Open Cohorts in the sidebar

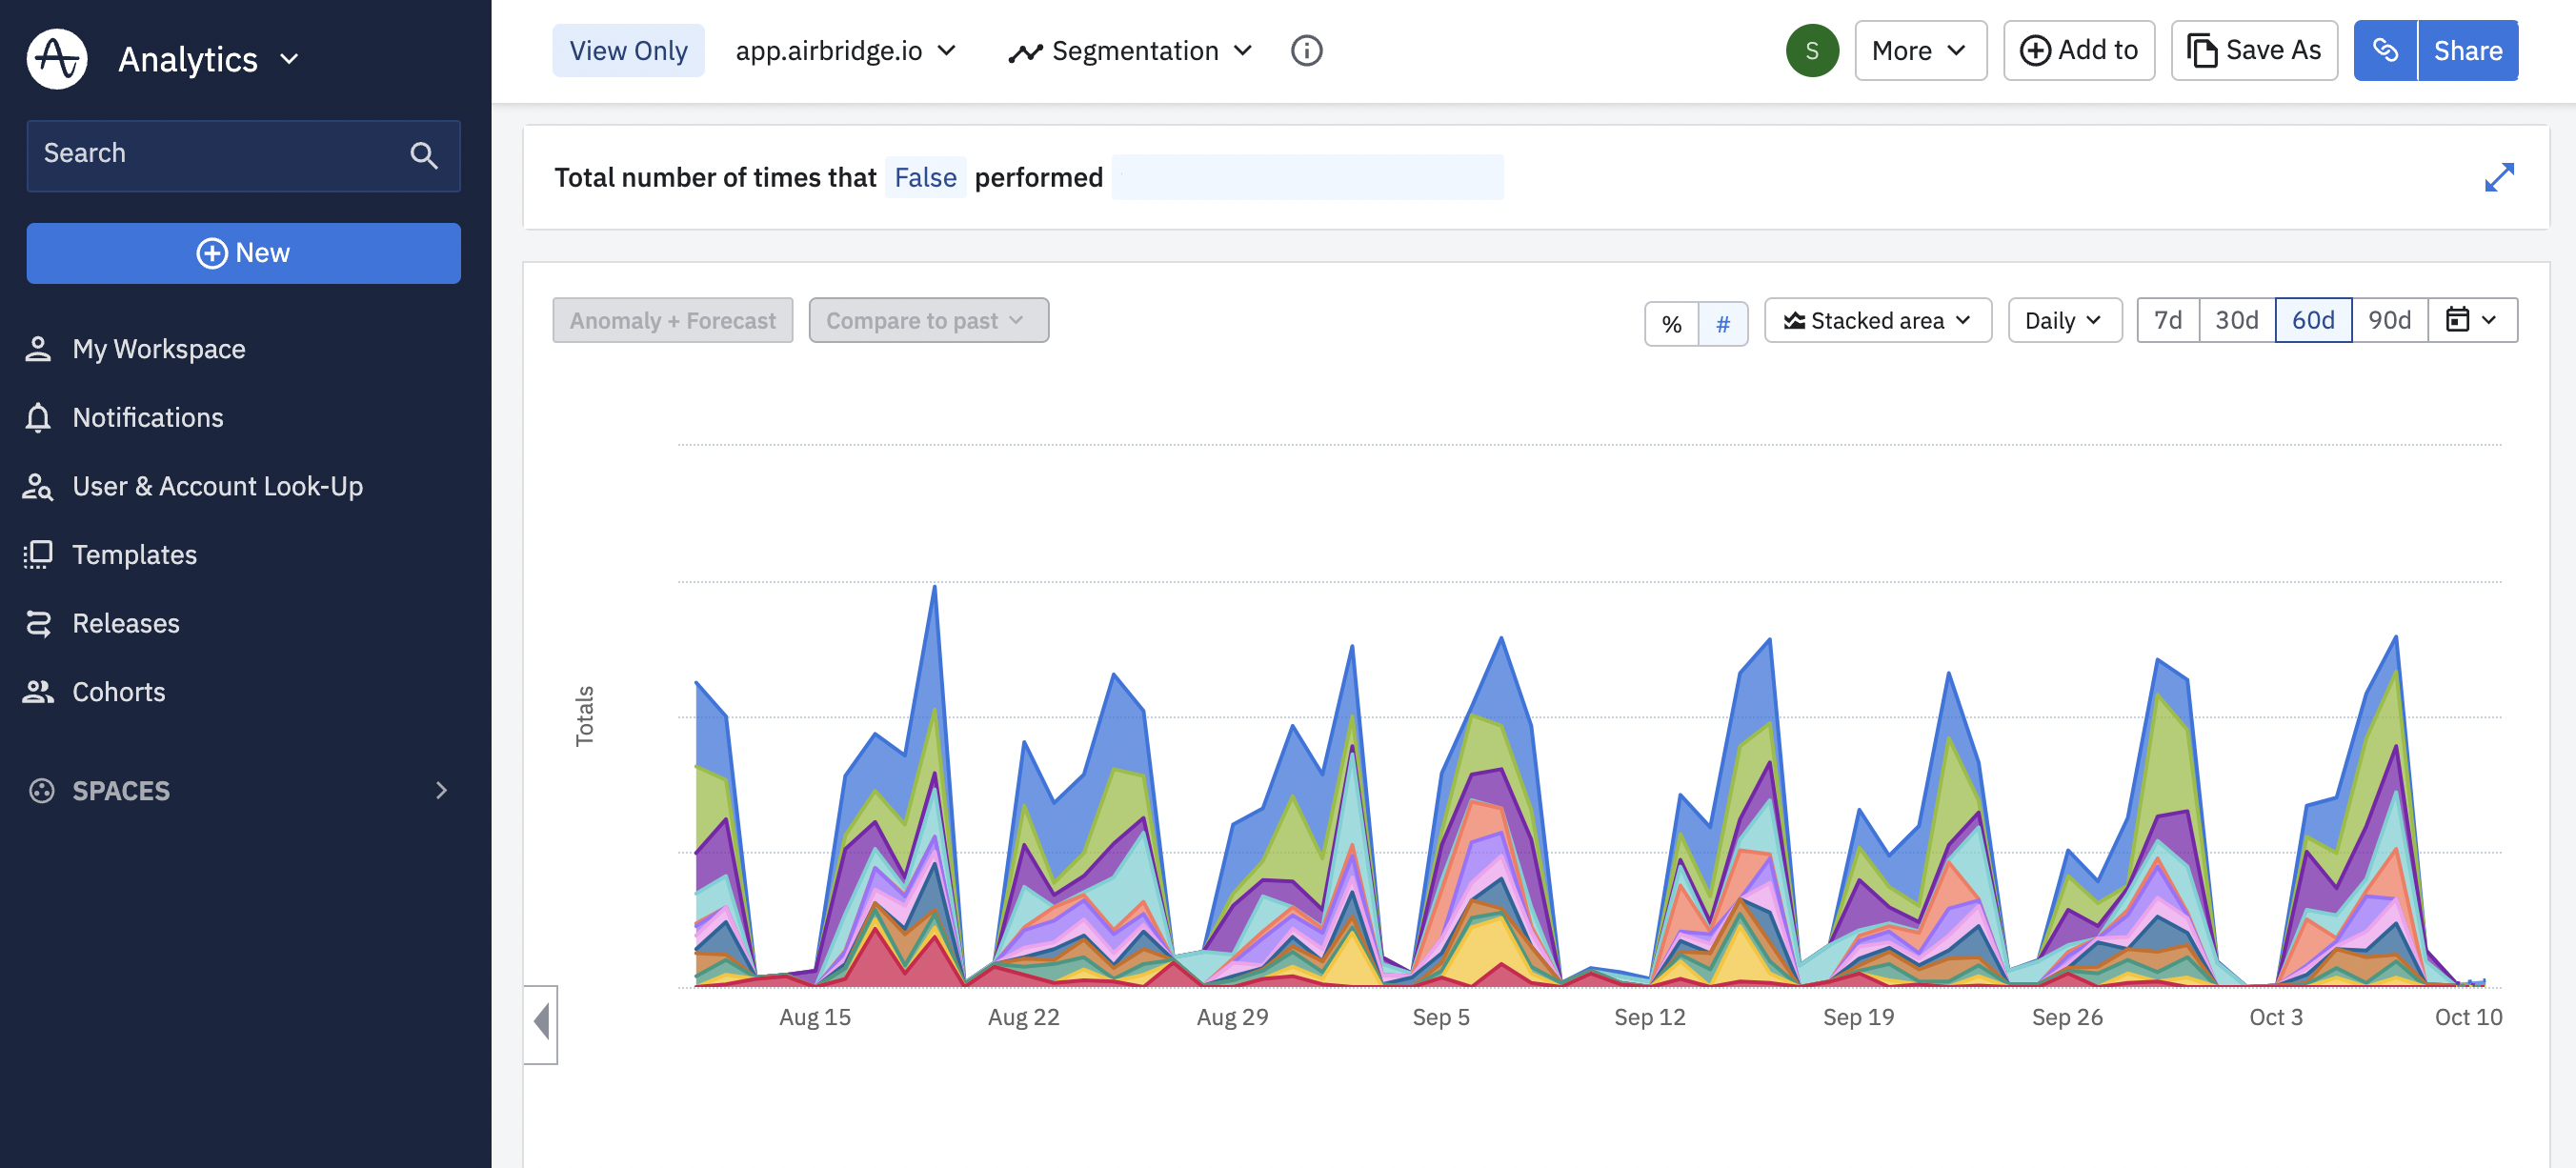tap(118, 692)
